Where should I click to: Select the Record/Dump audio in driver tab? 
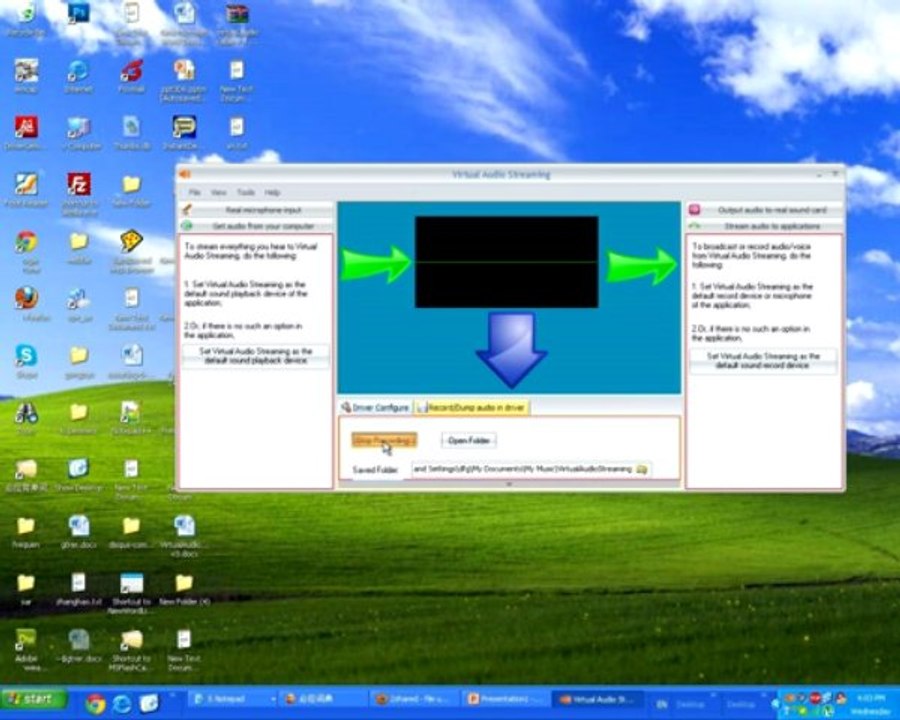pos(471,407)
